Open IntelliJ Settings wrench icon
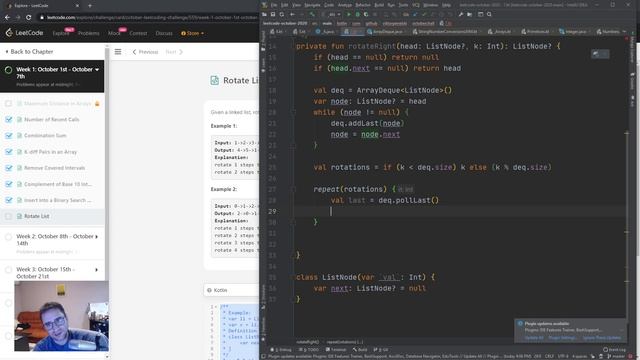The width and height of the screenshot is (640, 360). tap(461, 14)
